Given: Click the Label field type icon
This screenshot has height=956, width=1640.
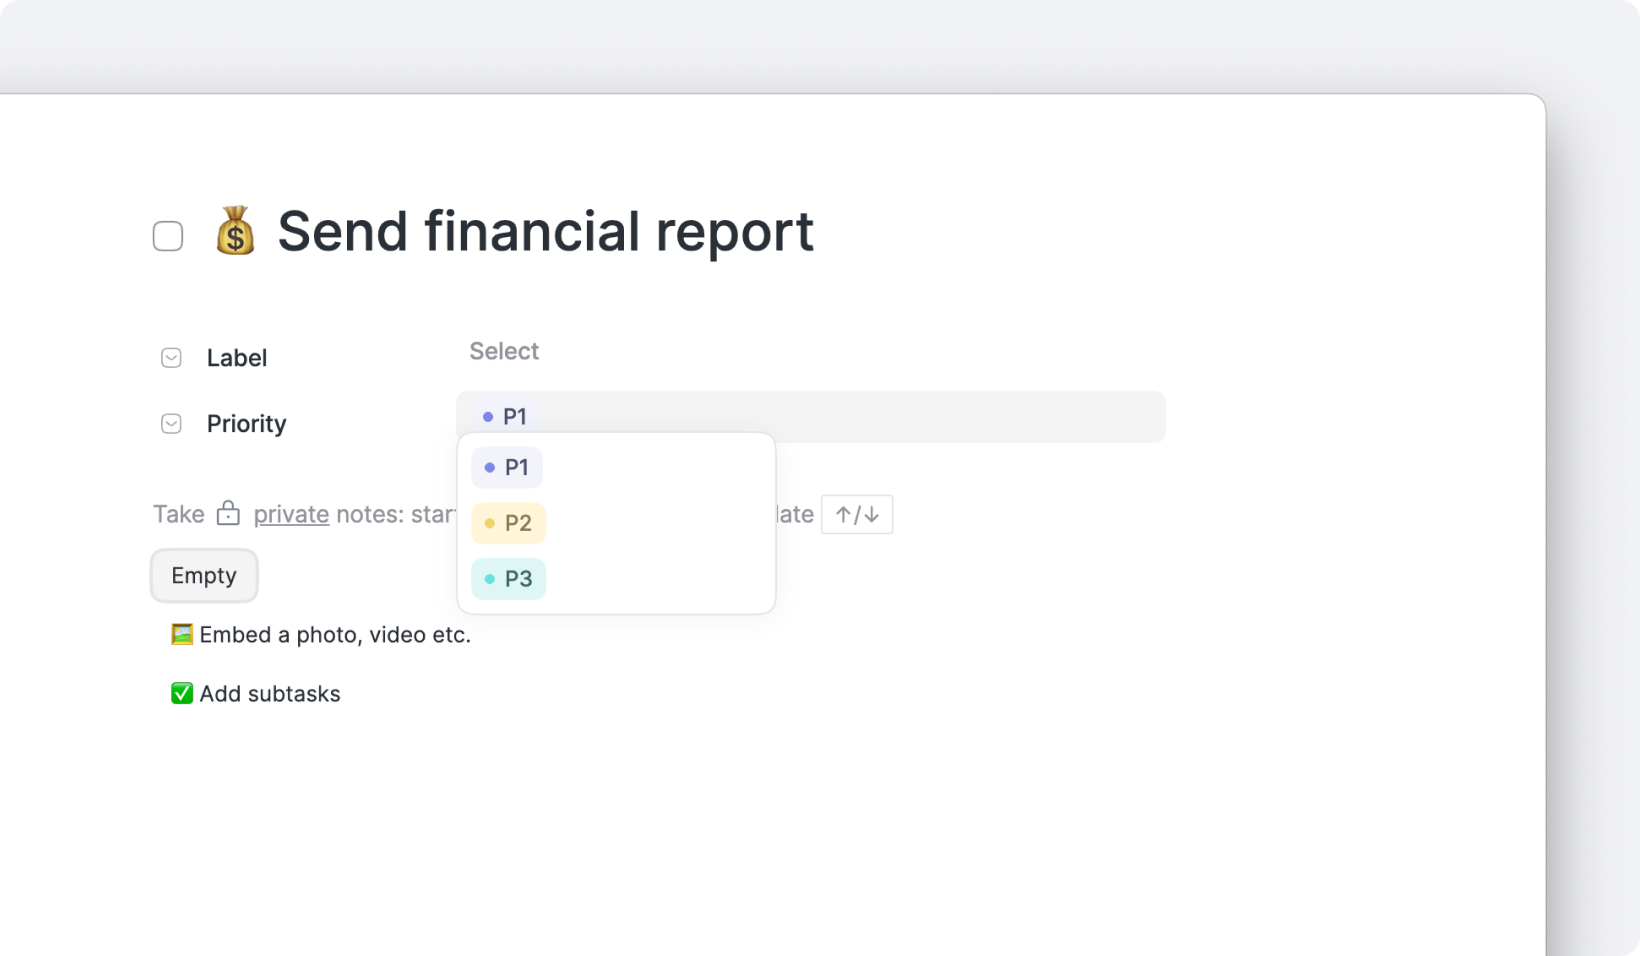Looking at the screenshot, I should (171, 358).
